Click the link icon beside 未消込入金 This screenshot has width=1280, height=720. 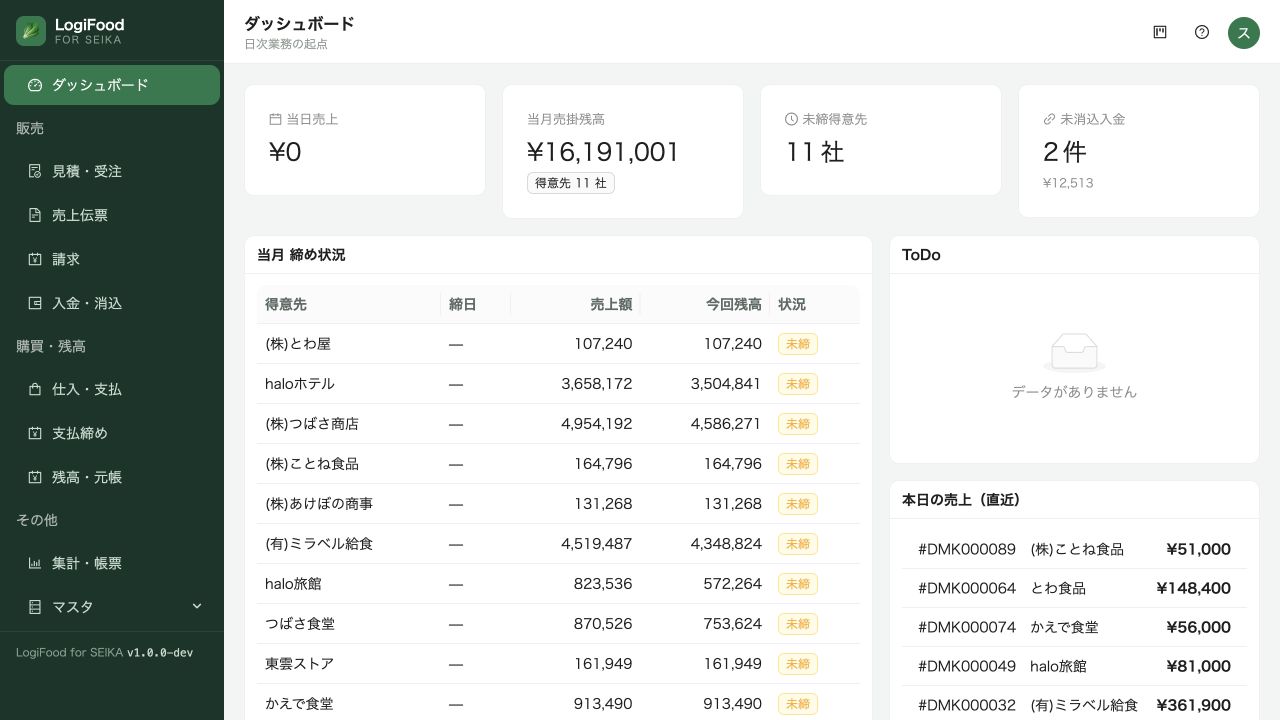click(1049, 119)
